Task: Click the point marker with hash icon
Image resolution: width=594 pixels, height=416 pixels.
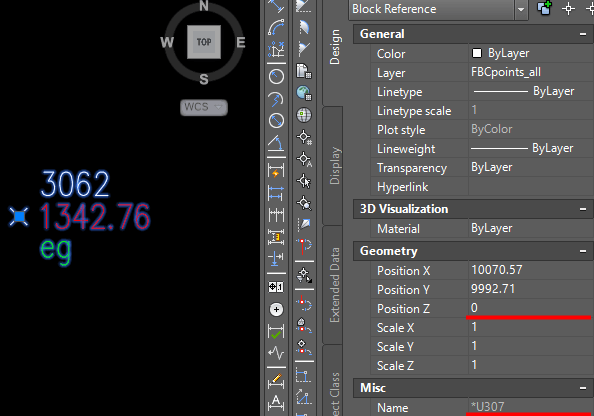Action: (304, 137)
